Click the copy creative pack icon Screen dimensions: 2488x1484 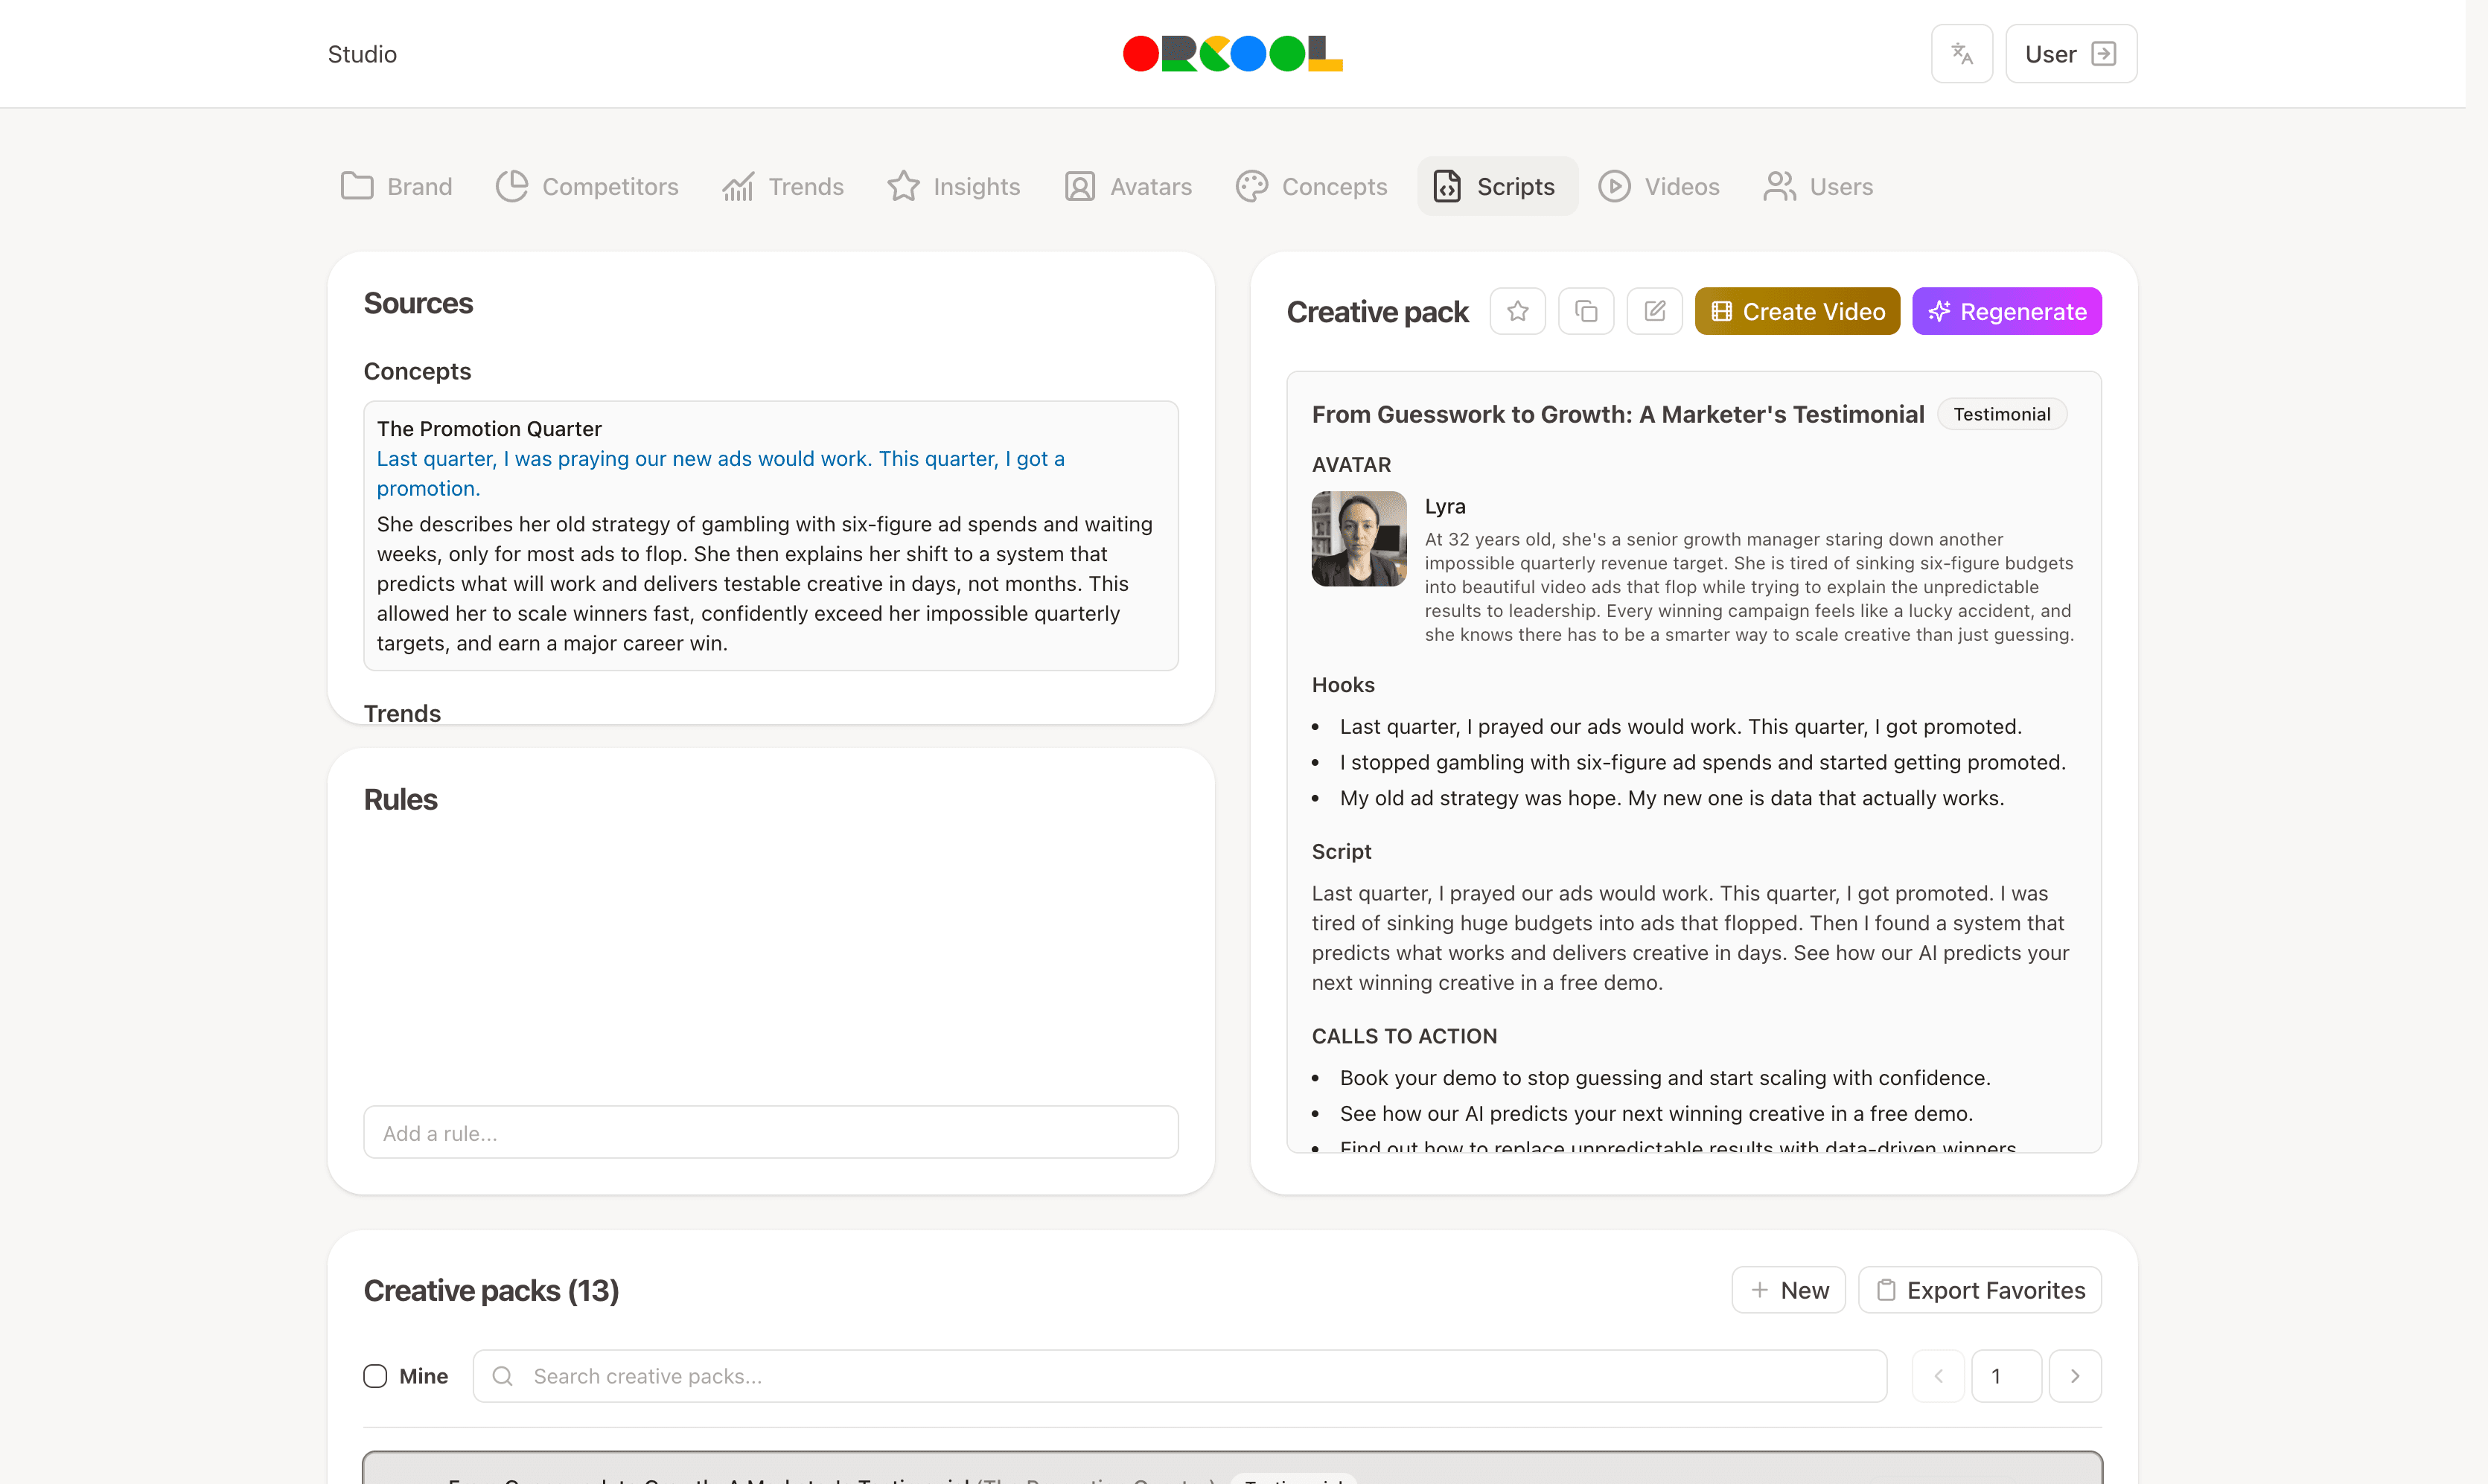click(x=1586, y=311)
